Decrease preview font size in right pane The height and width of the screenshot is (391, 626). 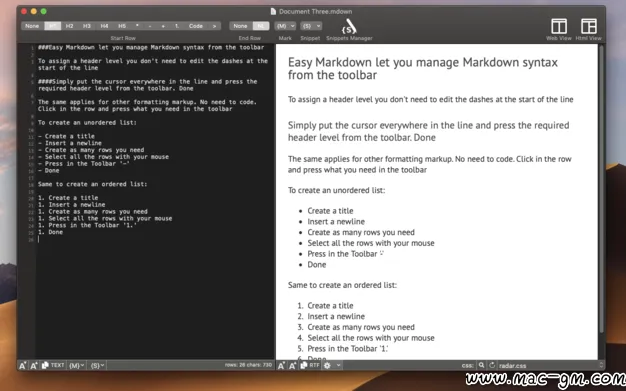coord(281,365)
